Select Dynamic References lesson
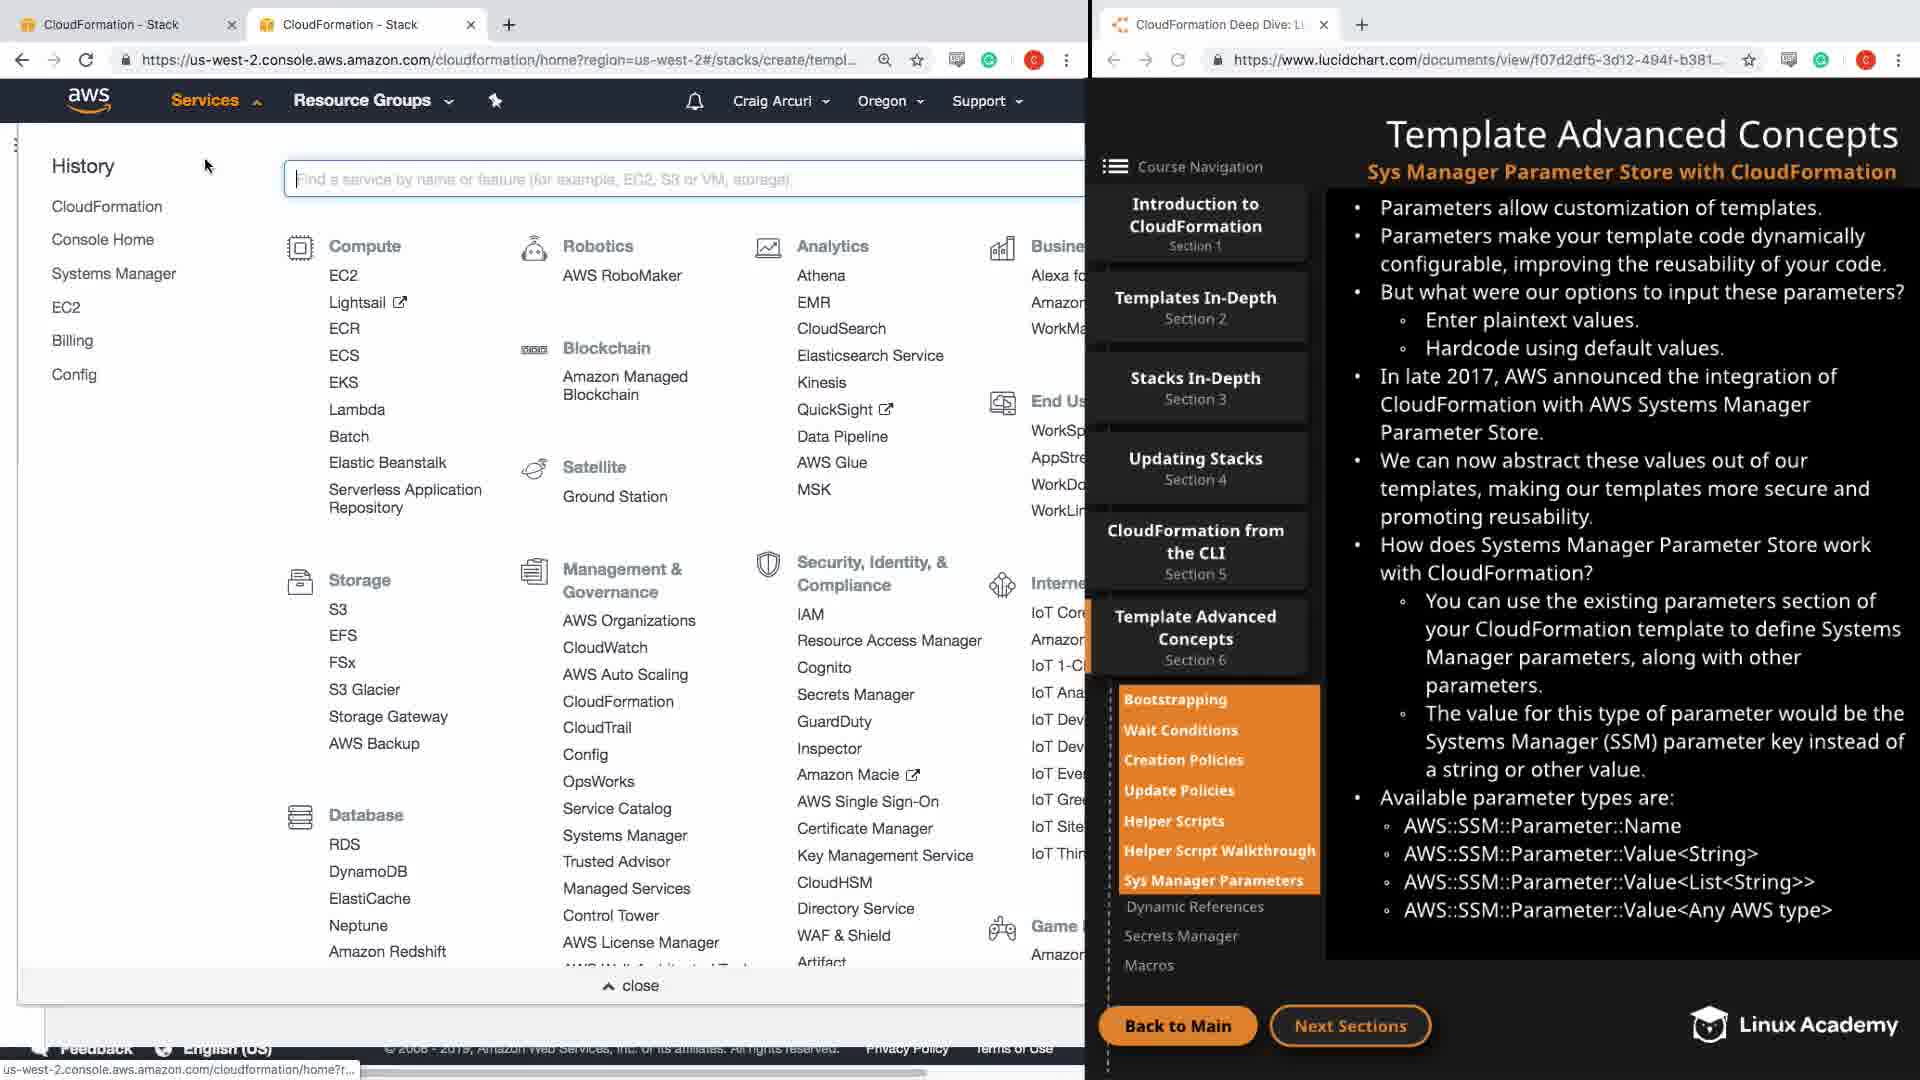The image size is (1920, 1080). (x=1194, y=907)
